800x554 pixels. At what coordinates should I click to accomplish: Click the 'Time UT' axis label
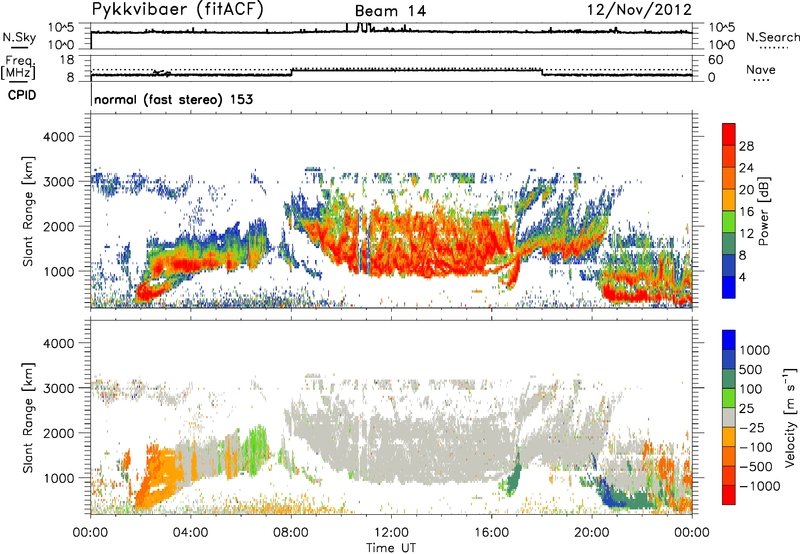[x=391, y=548]
